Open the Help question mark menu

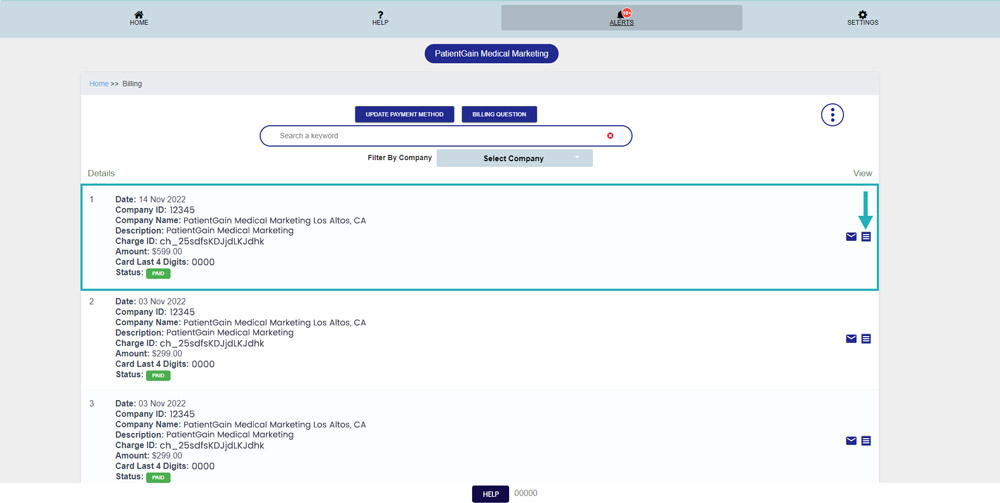pyautogui.click(x=380, y=18)
